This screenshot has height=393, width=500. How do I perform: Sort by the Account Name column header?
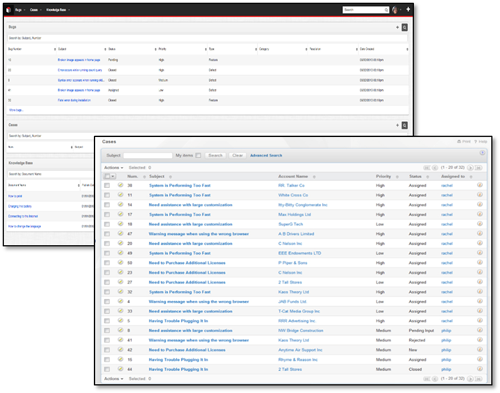[293, 176]
